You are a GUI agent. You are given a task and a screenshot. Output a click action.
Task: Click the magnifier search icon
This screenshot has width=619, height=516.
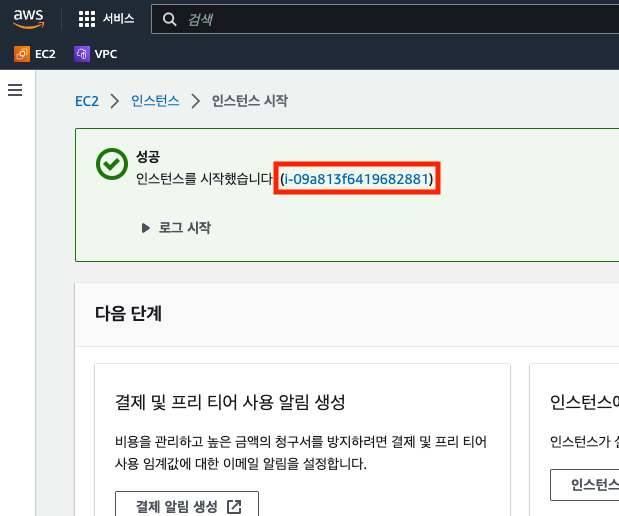point(169,19)
